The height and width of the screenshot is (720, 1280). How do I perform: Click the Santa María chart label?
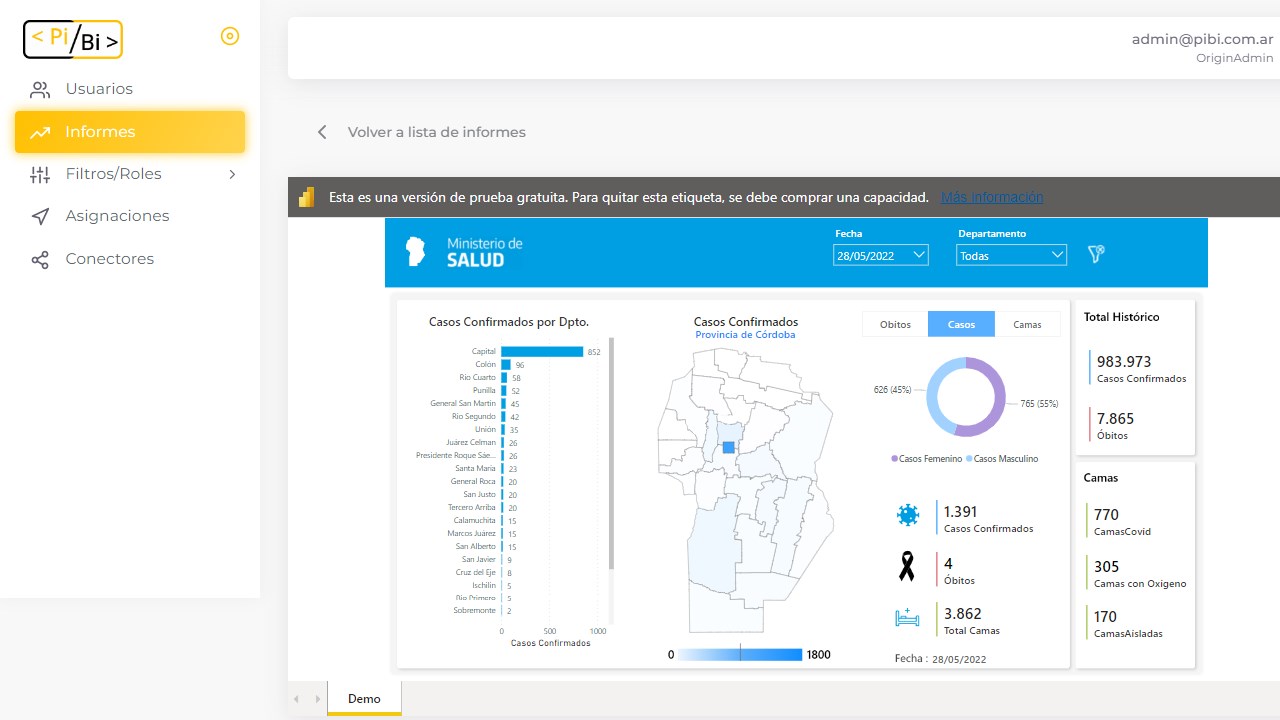pos(475,469)
